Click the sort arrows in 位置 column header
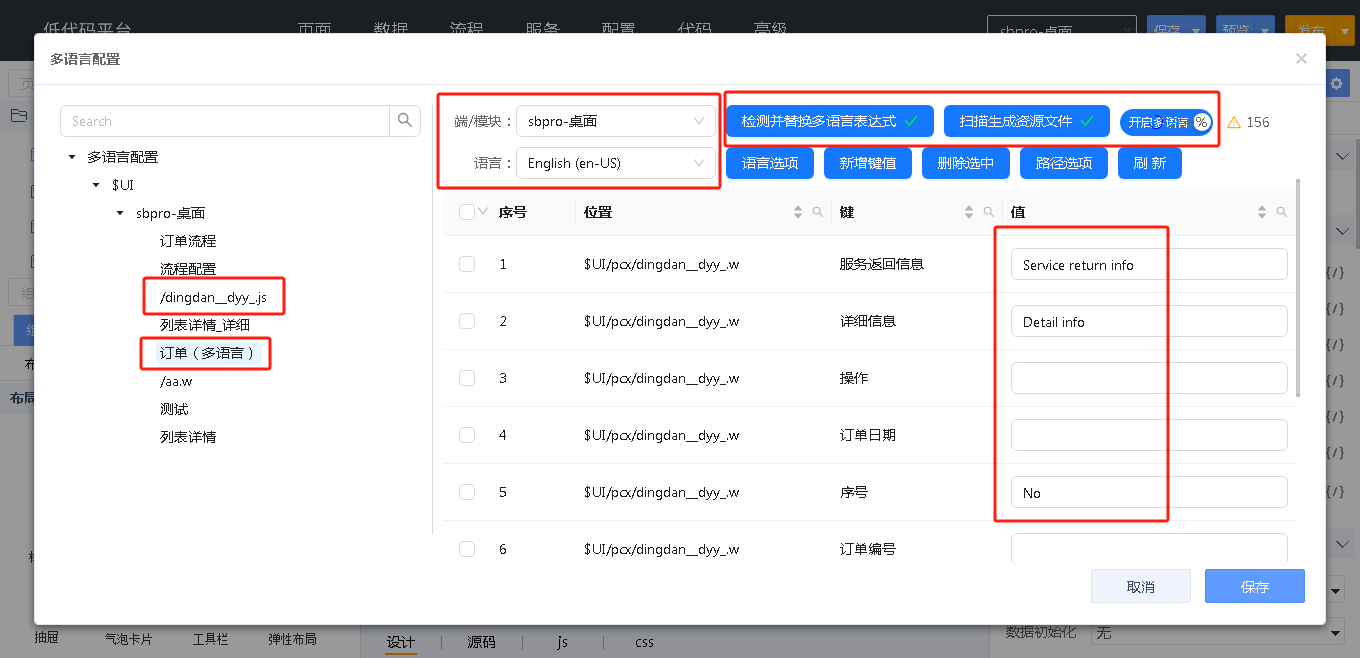The width and height of the screenshot is (1360, 658). (x=798, y=212)
